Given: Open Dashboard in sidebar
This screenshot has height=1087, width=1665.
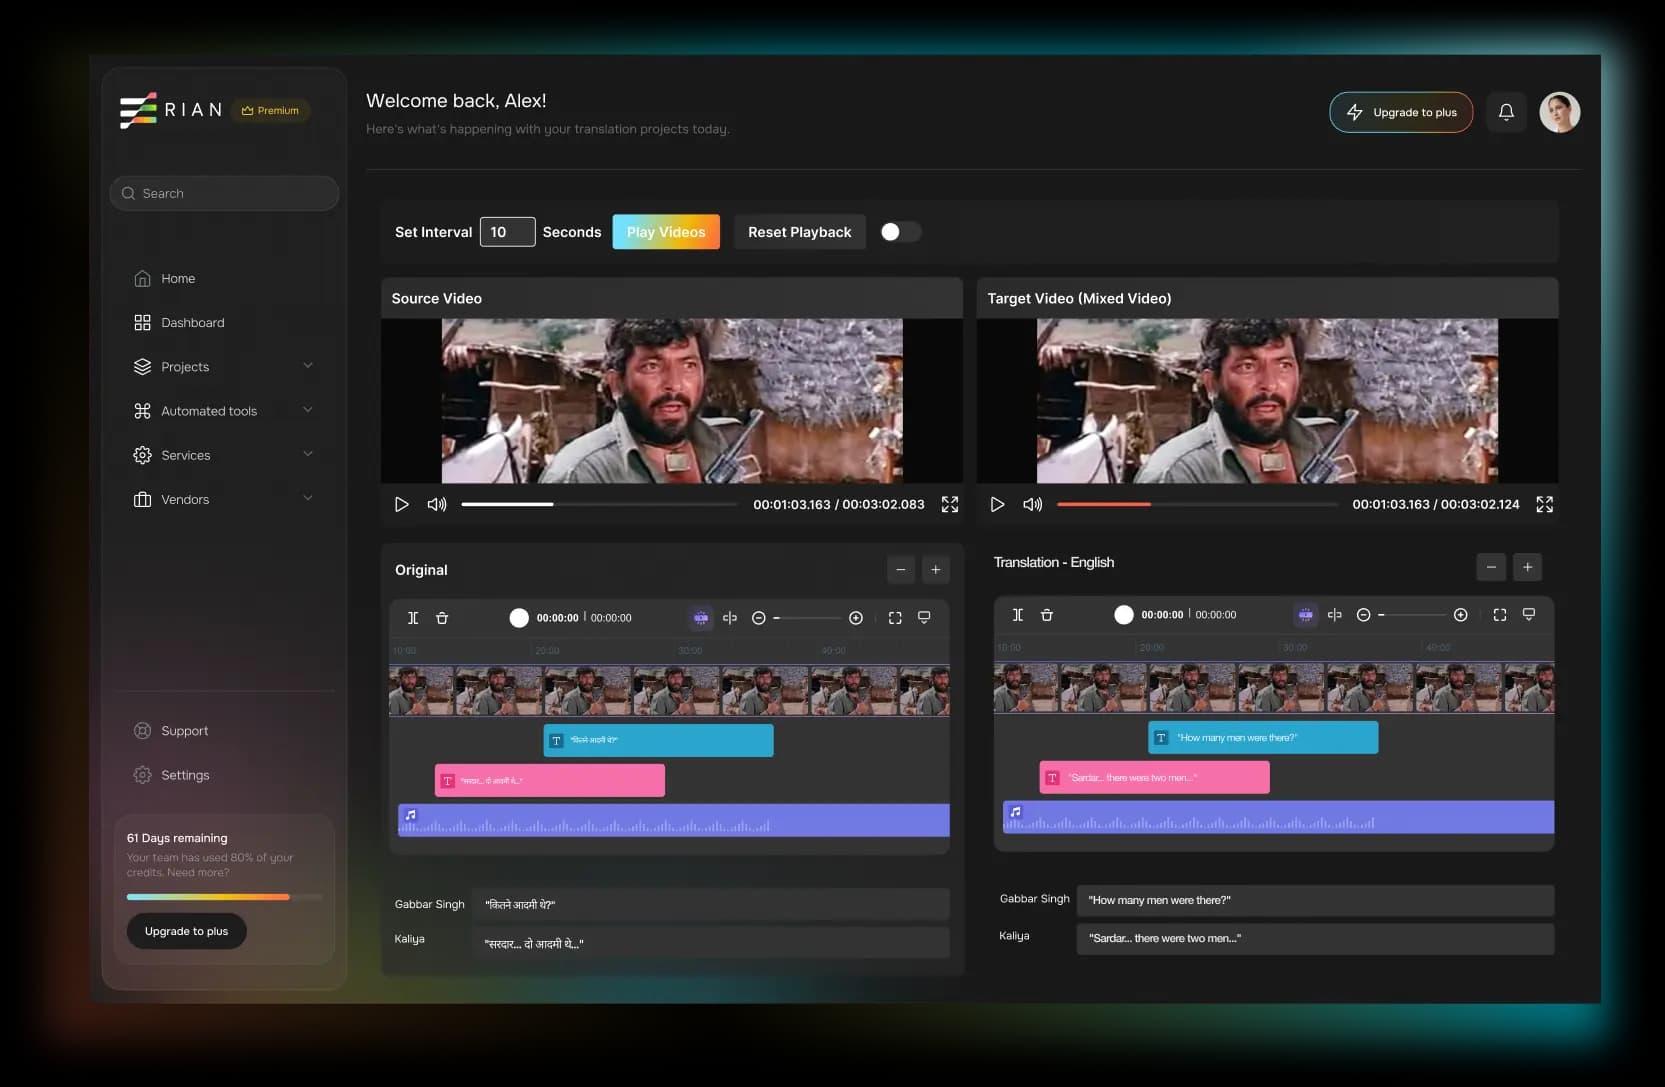Looking at the screenshot, I should tap(179, 323).
